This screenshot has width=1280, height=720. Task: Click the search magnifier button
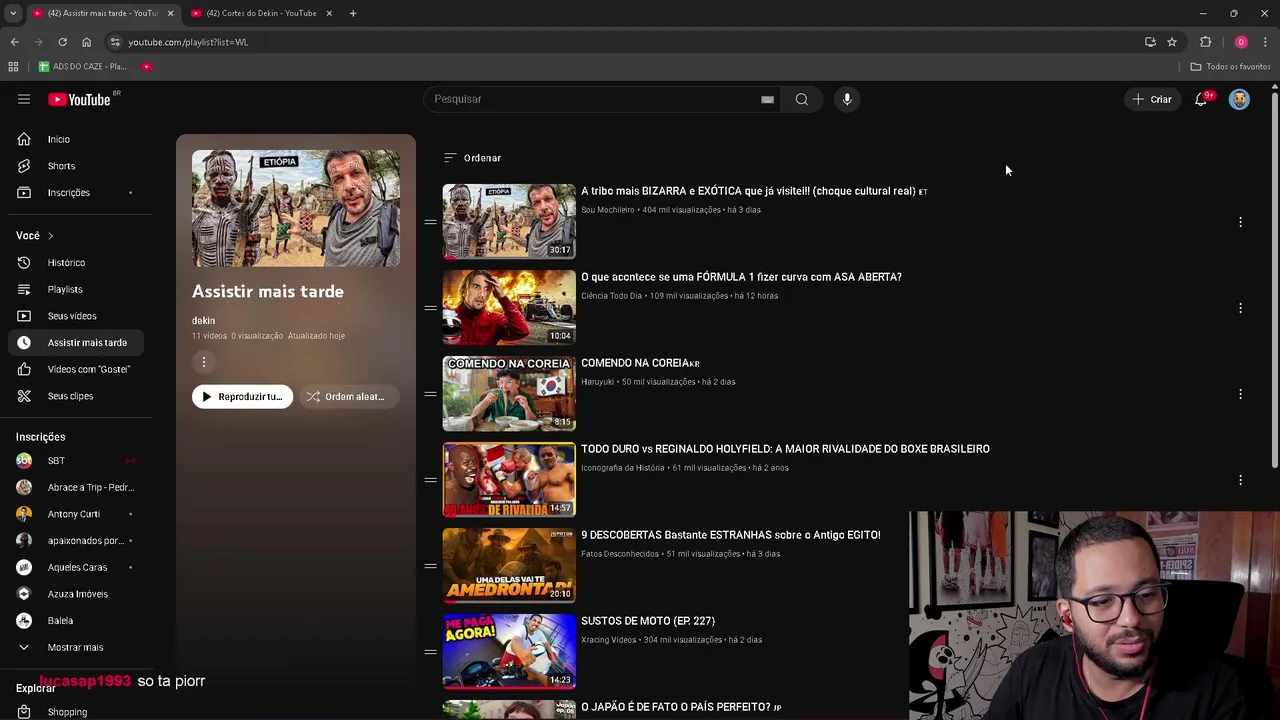click(801, 99)
